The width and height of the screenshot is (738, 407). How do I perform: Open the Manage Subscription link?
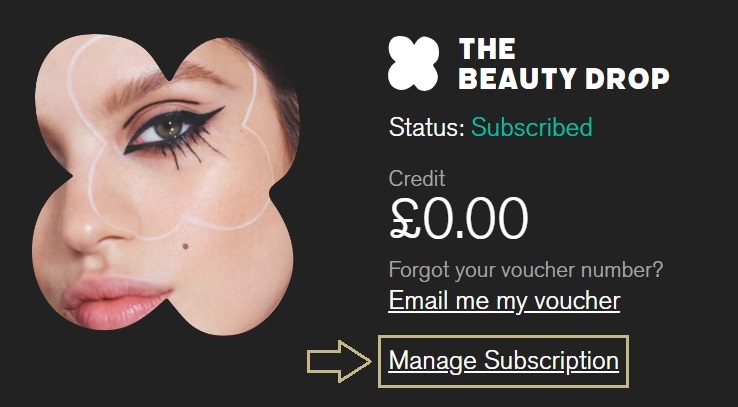click(504, 361)
